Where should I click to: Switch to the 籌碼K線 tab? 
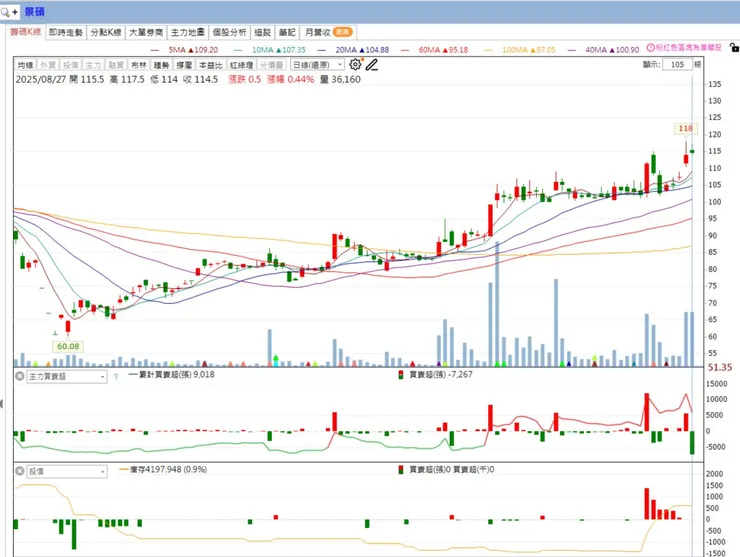[26, 32]
